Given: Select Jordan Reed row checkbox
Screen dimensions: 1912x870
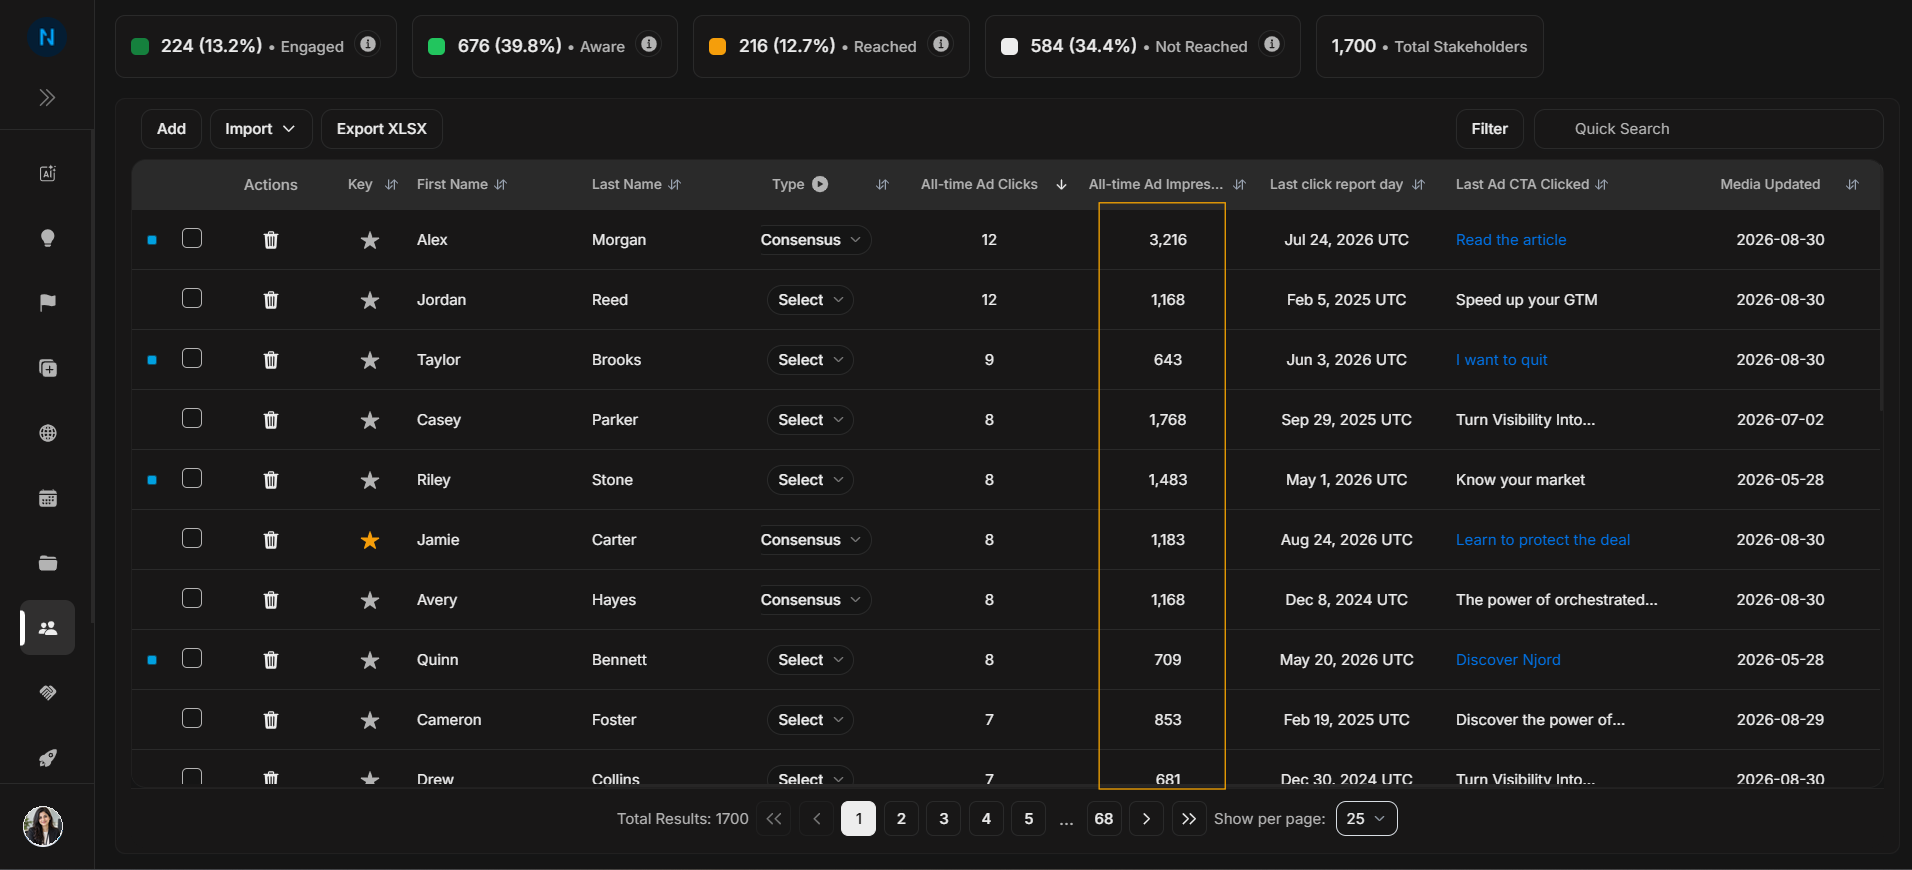Looking at the screenshot, I should [192, 298].
